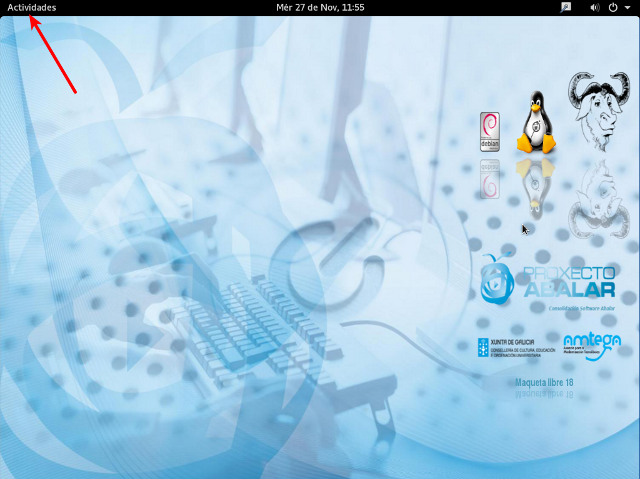The width and height of the screenshot is (640, 479).
Task: Open the Actividades overview
Action: coord(32,7)
